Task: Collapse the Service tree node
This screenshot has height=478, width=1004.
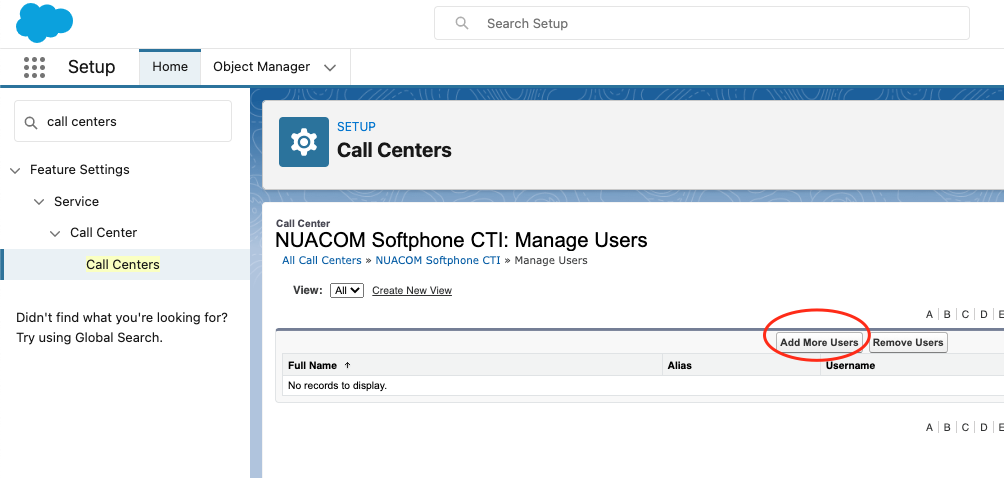Action: [x=39, y=202]
